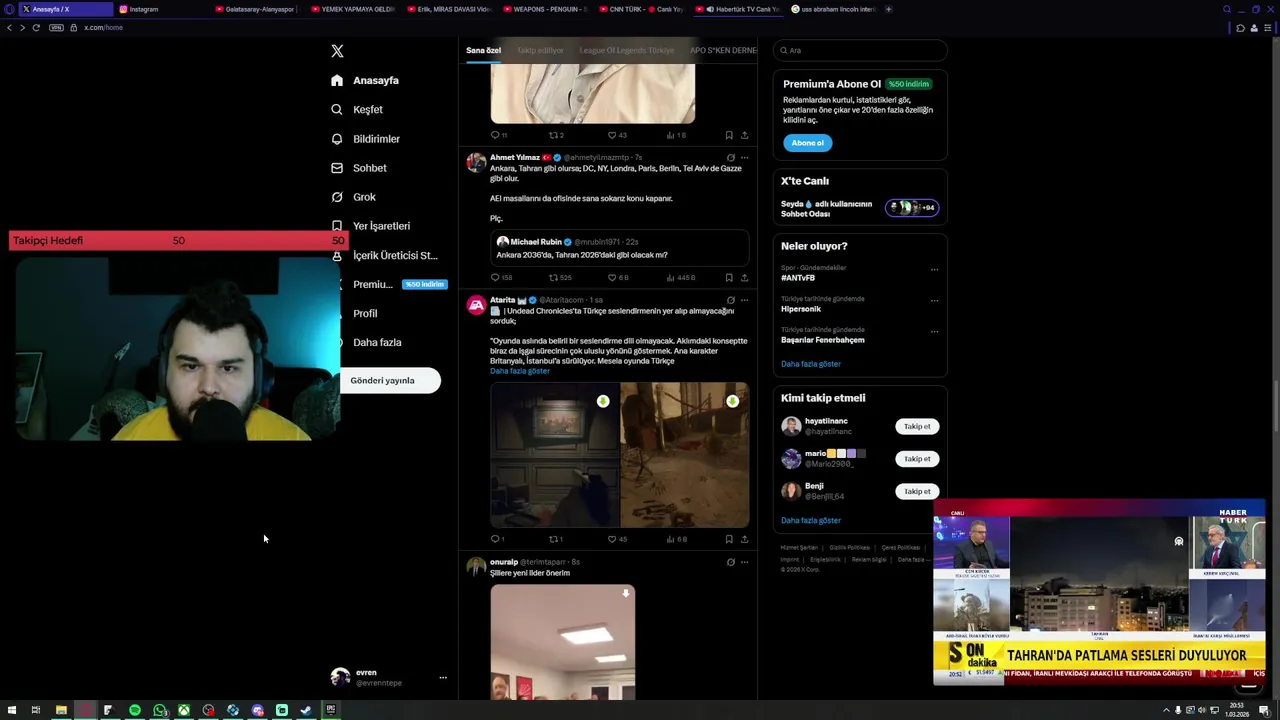Screen dimensions: 1280x720
Task: Open quoted Michael Rubin post
Action: (x=619, y=248)
